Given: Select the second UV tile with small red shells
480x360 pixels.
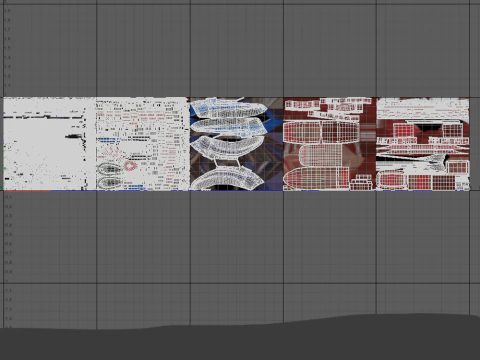Looking at the screenshot, I should point(143,144).
